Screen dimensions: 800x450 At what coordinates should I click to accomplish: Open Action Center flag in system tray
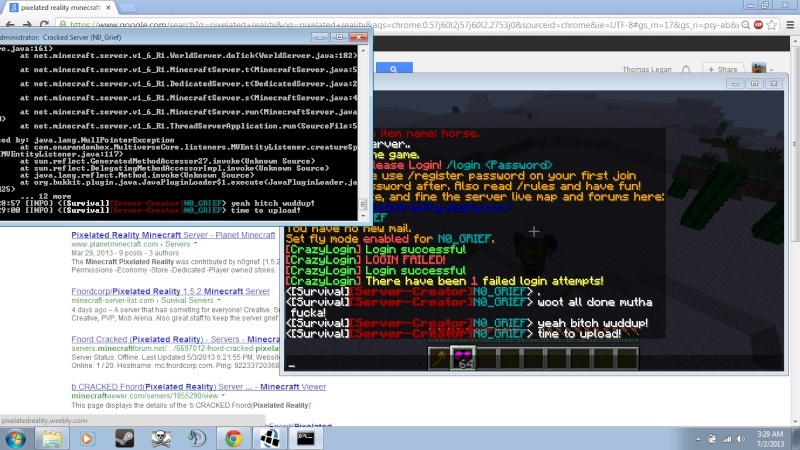pyautogui.click(x=712, y=439)
